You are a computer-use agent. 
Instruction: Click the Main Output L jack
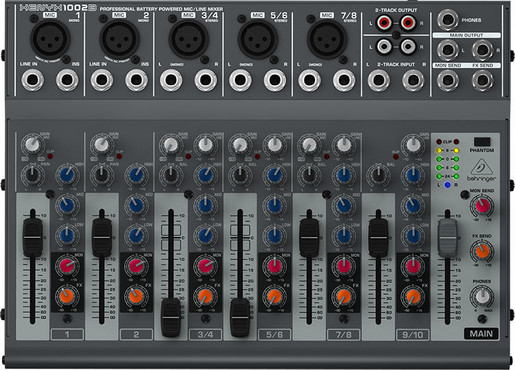coord(448,50)
